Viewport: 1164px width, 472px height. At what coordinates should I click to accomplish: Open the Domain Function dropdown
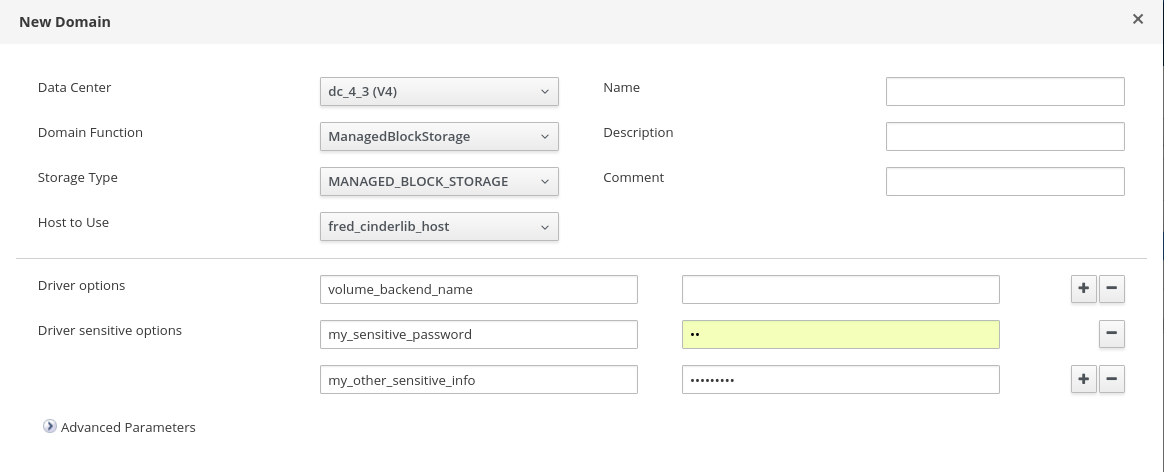[x=438, y=136]
